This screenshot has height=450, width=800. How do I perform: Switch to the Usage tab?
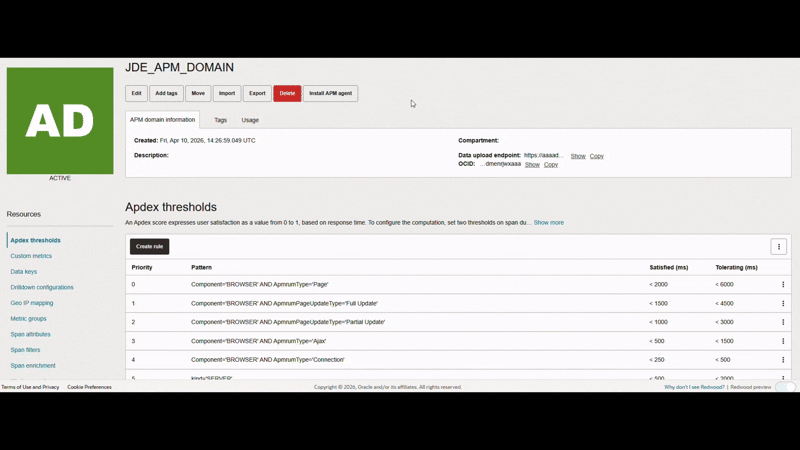250,120
